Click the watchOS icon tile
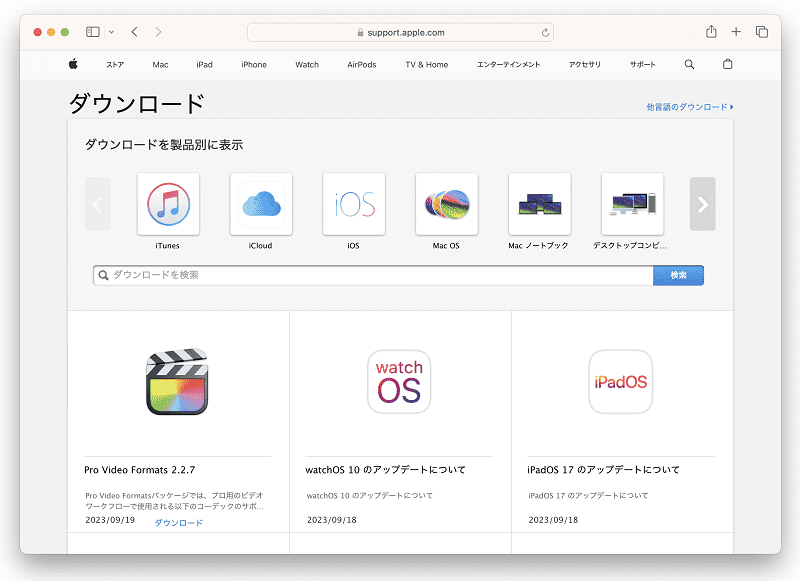Viewport: 800px width, 581px height. (399, 382)
